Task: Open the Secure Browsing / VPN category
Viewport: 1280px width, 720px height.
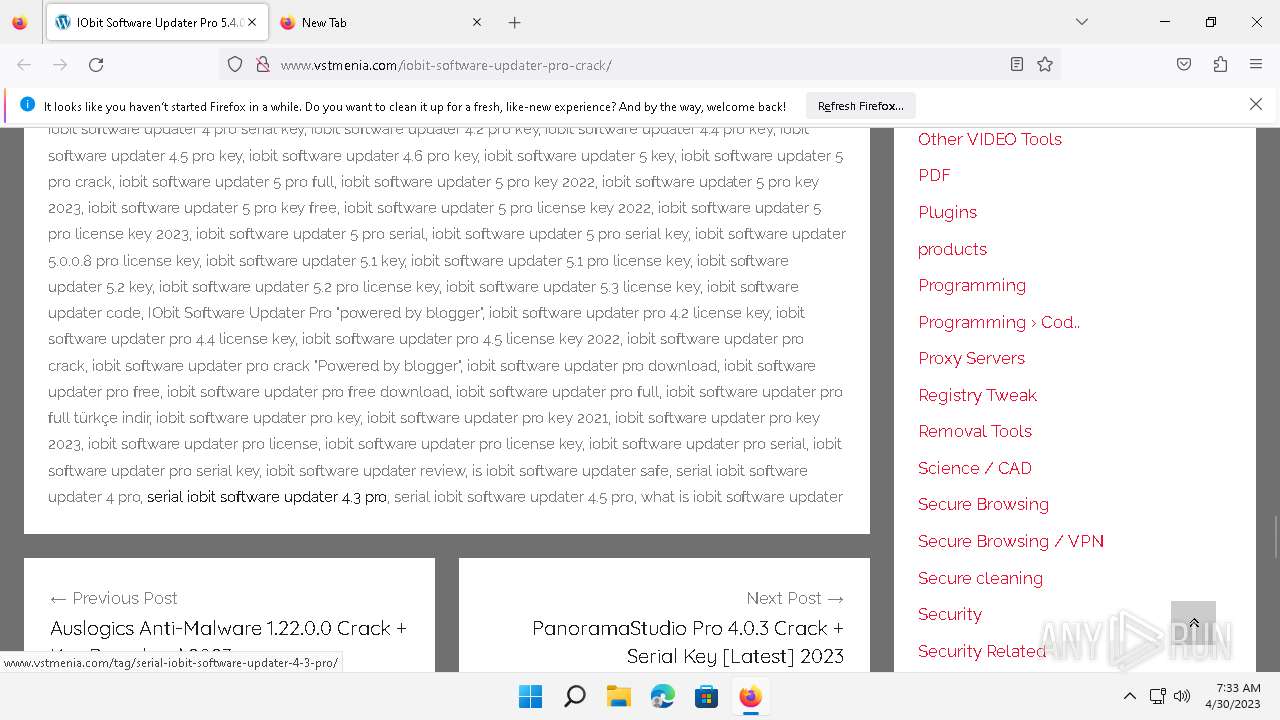Action: click(1011, 541)
